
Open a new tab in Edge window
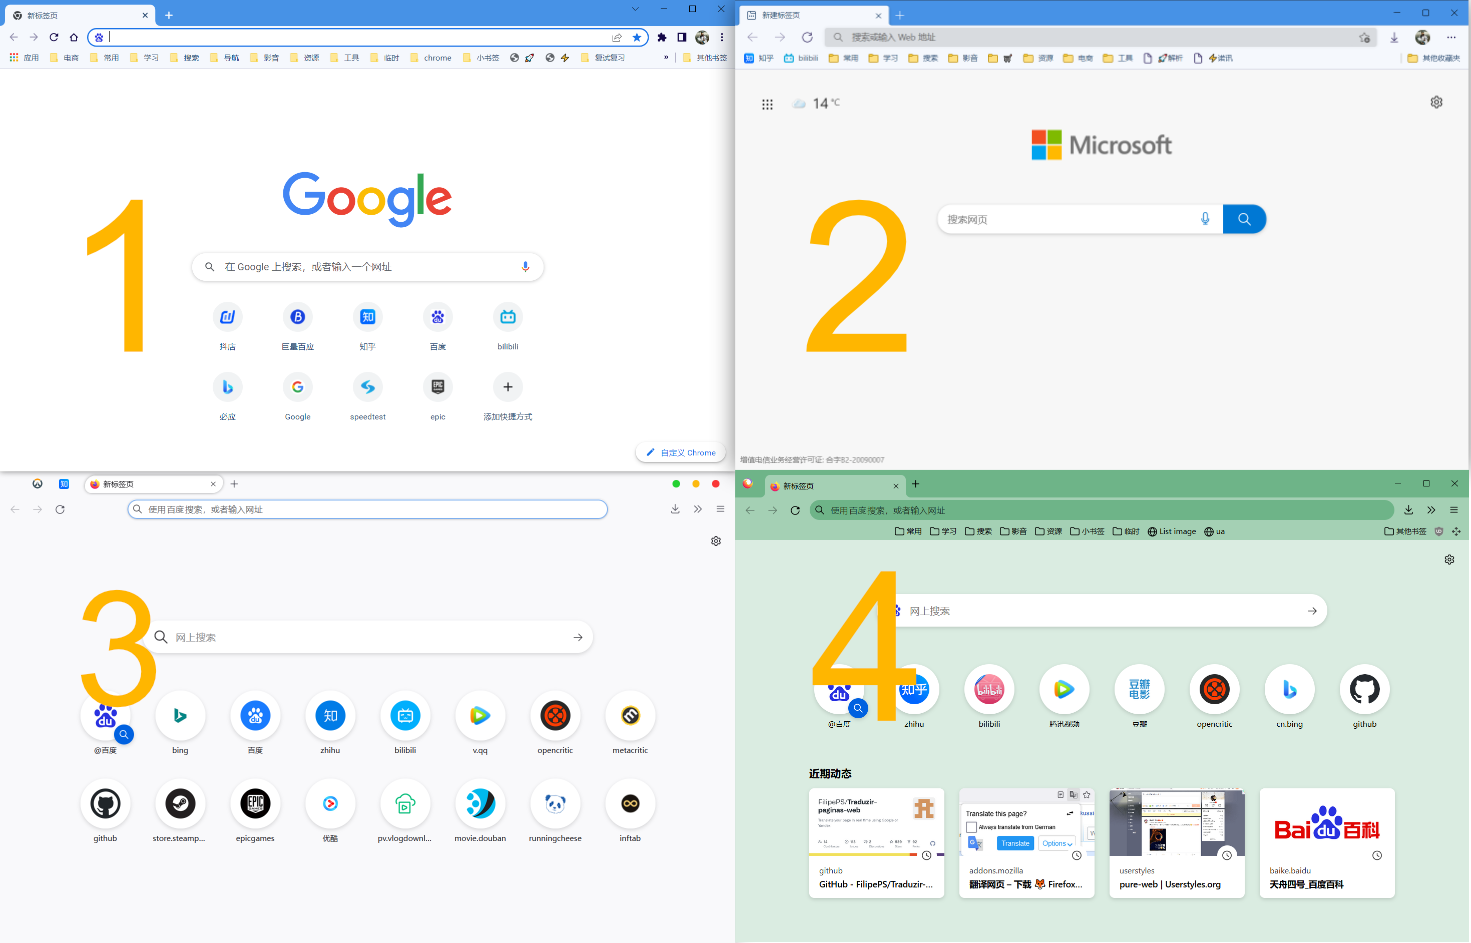899,16
